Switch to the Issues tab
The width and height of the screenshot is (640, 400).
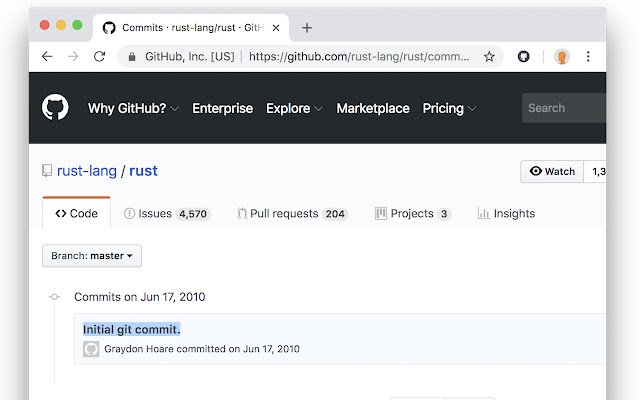click(167, 213)
